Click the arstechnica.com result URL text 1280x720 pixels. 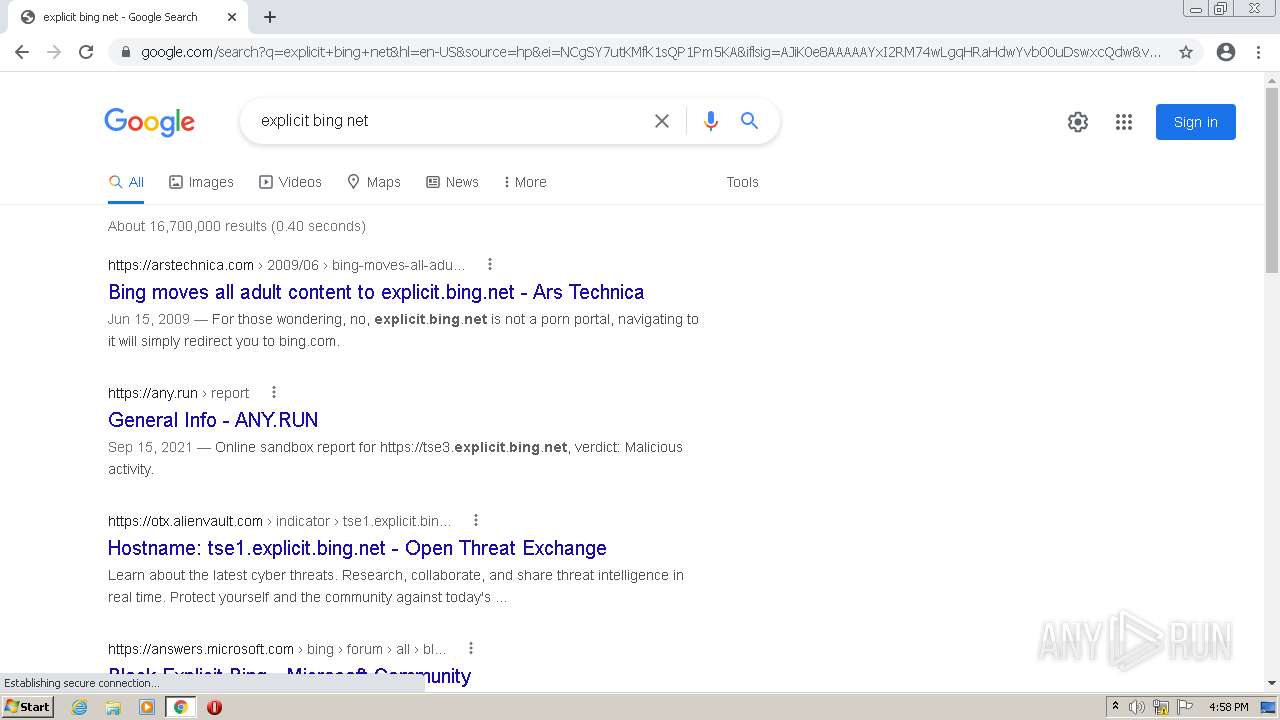pos(181,265)
